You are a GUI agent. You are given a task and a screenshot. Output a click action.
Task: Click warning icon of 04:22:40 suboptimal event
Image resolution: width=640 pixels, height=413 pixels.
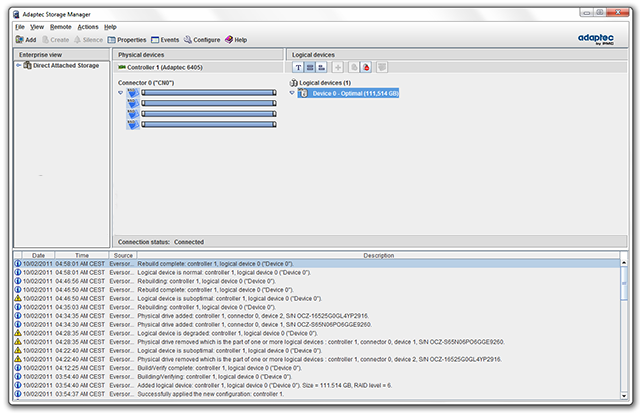(18, 350)
